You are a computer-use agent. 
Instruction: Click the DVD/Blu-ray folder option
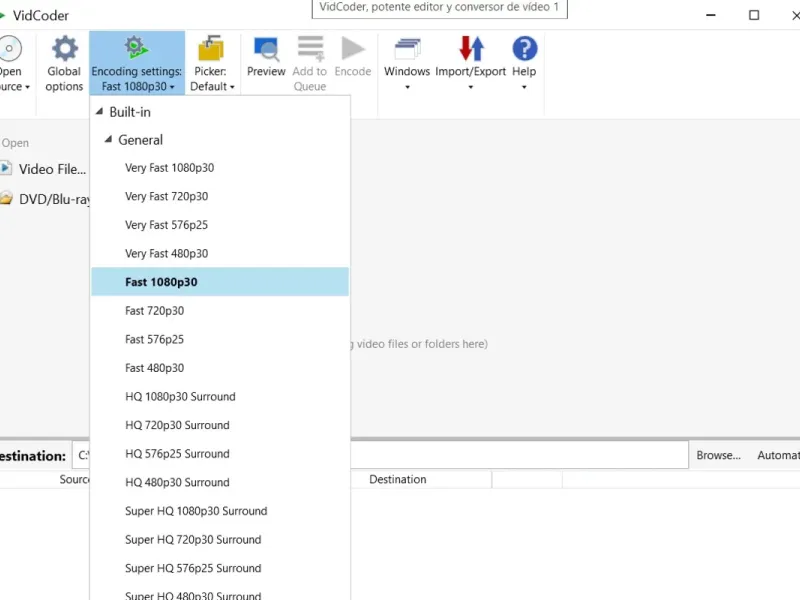coord(54,199)
